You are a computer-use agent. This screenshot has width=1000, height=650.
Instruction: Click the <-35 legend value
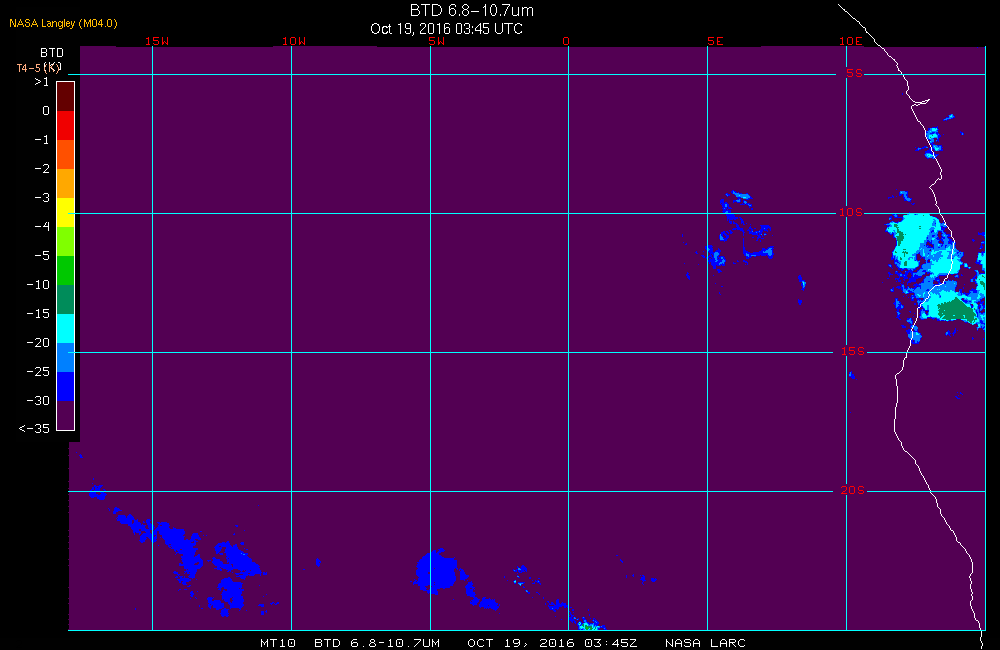pyautogui.click(x=34, y=429)
